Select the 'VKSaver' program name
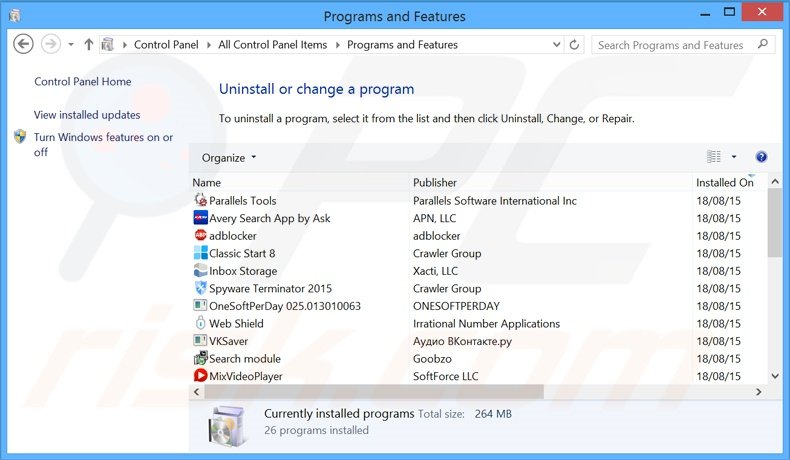Screen dimensions: 790x460 pos(228,341)
